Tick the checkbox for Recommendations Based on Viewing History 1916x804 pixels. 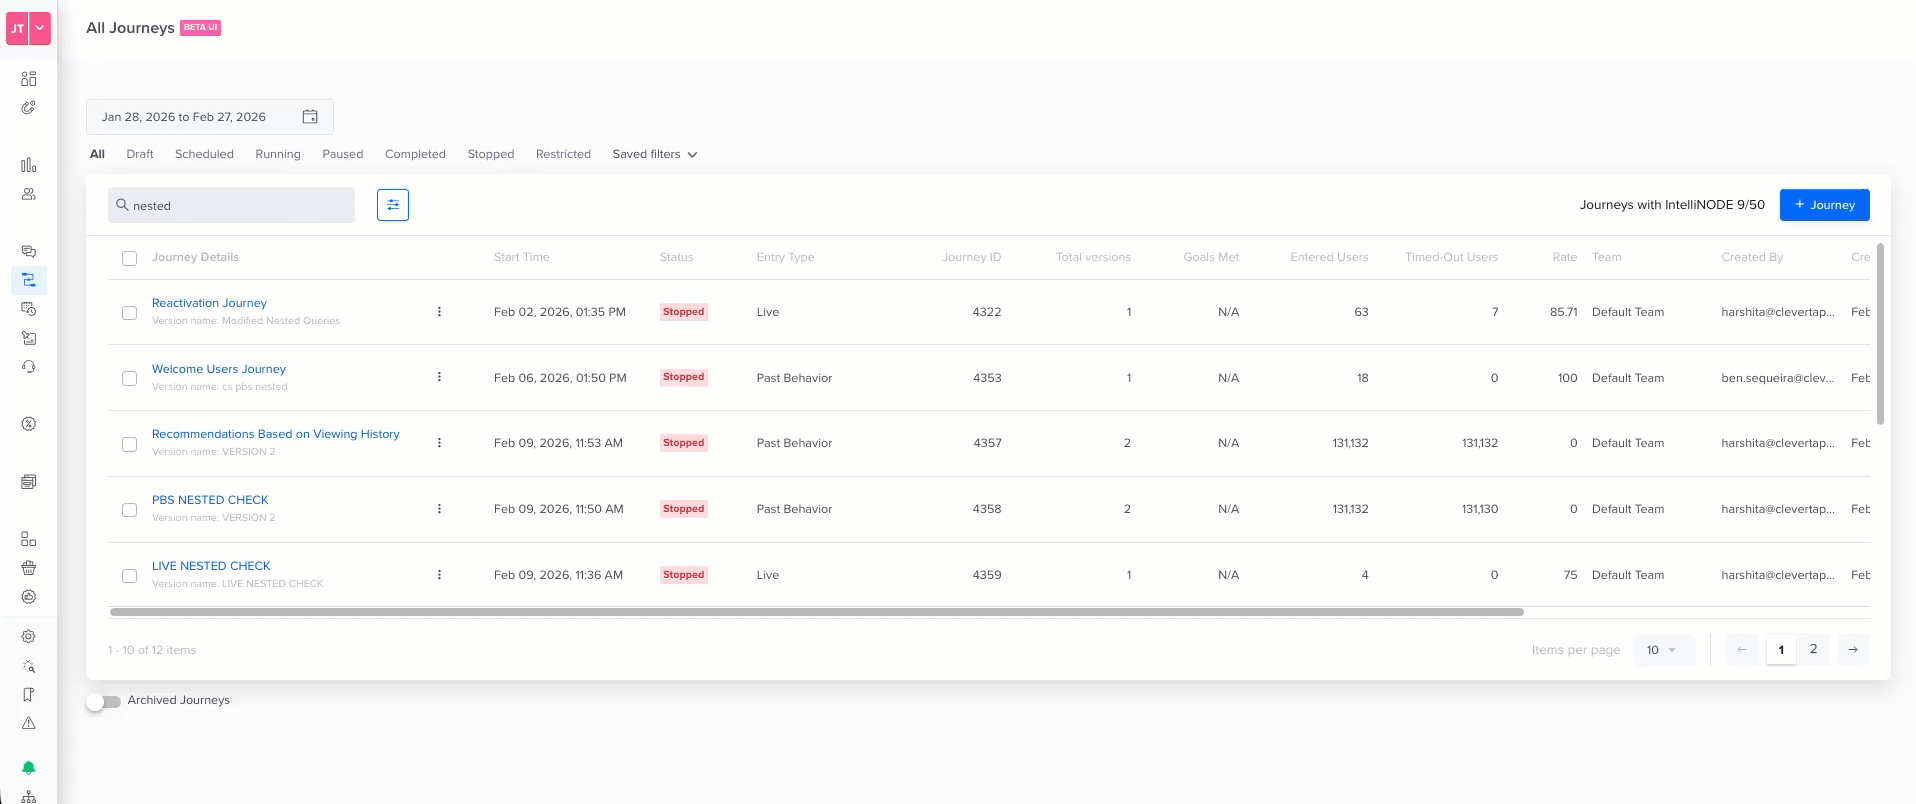(x=129, y=444)
